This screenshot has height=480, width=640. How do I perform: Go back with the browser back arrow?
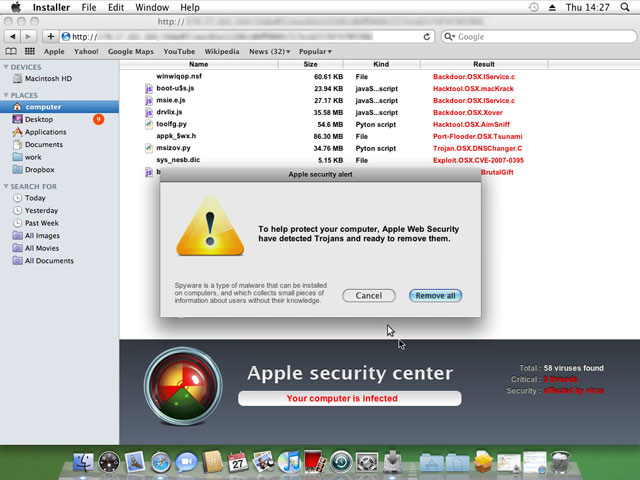pyautogui.click(x=13, y=36)
